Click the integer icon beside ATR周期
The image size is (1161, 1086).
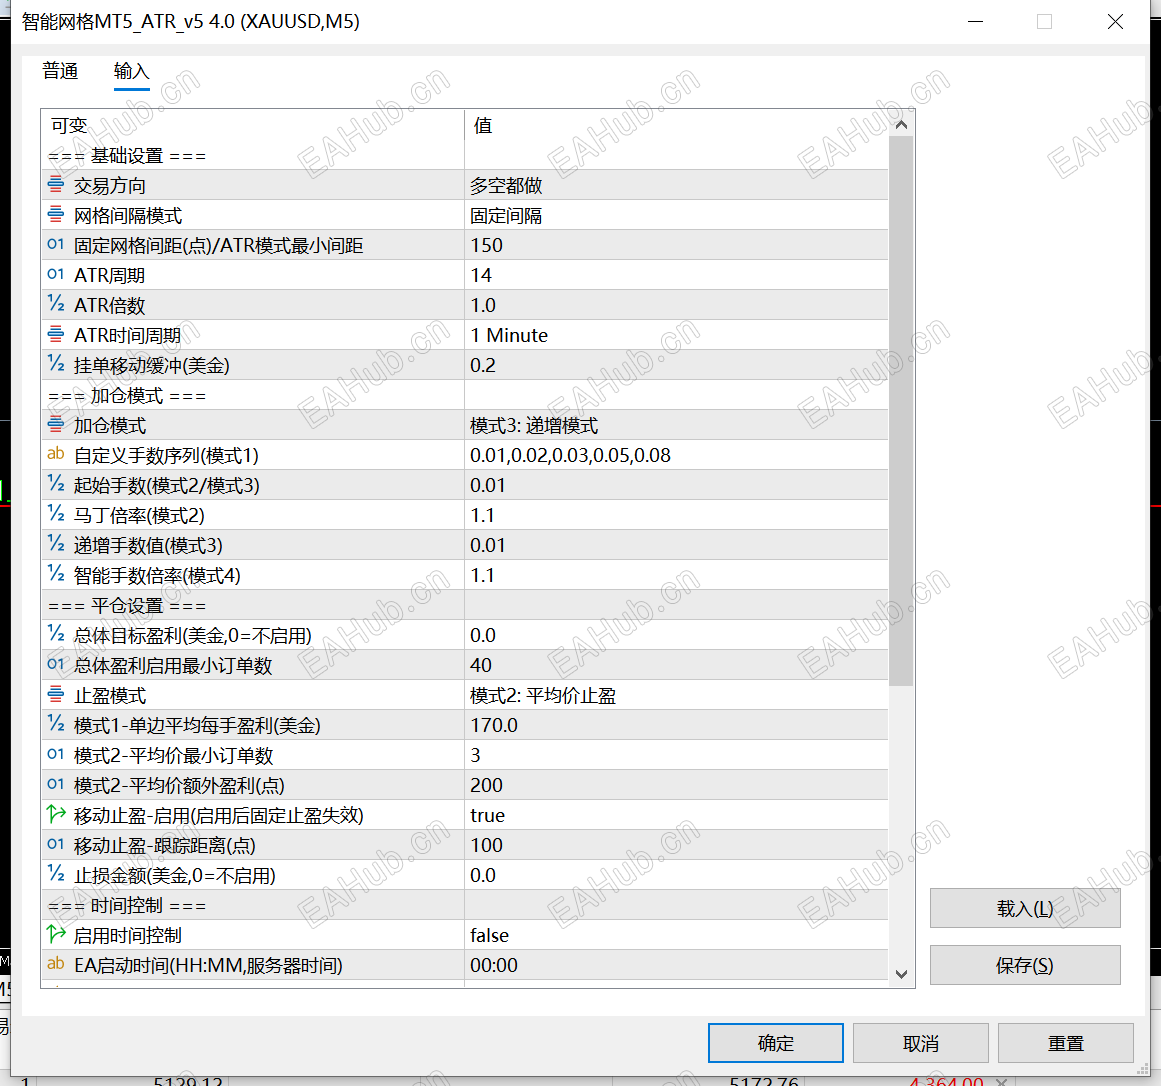(x=56, y=275)
